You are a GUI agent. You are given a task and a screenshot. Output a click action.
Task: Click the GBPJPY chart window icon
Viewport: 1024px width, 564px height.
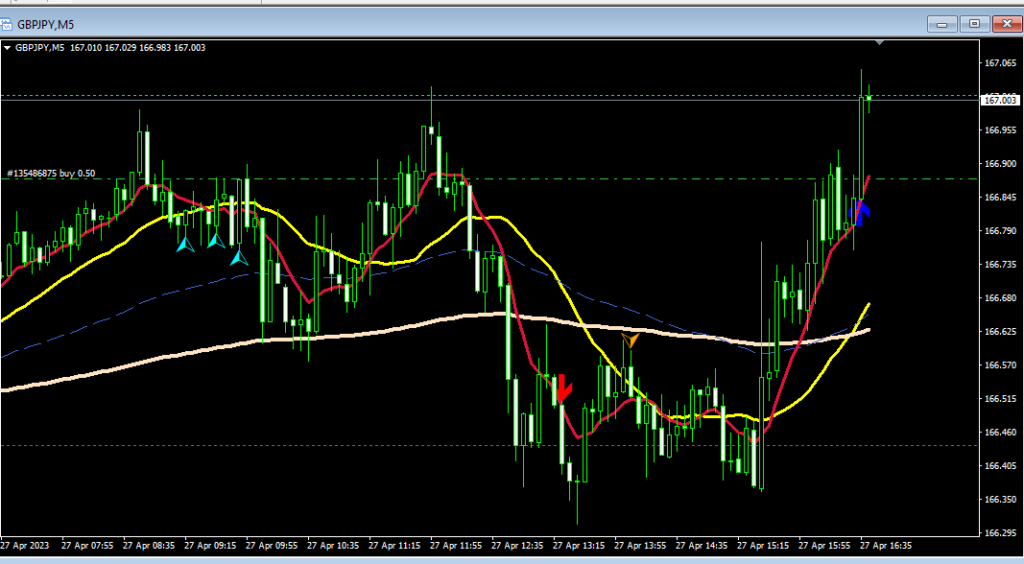[8, 22]
